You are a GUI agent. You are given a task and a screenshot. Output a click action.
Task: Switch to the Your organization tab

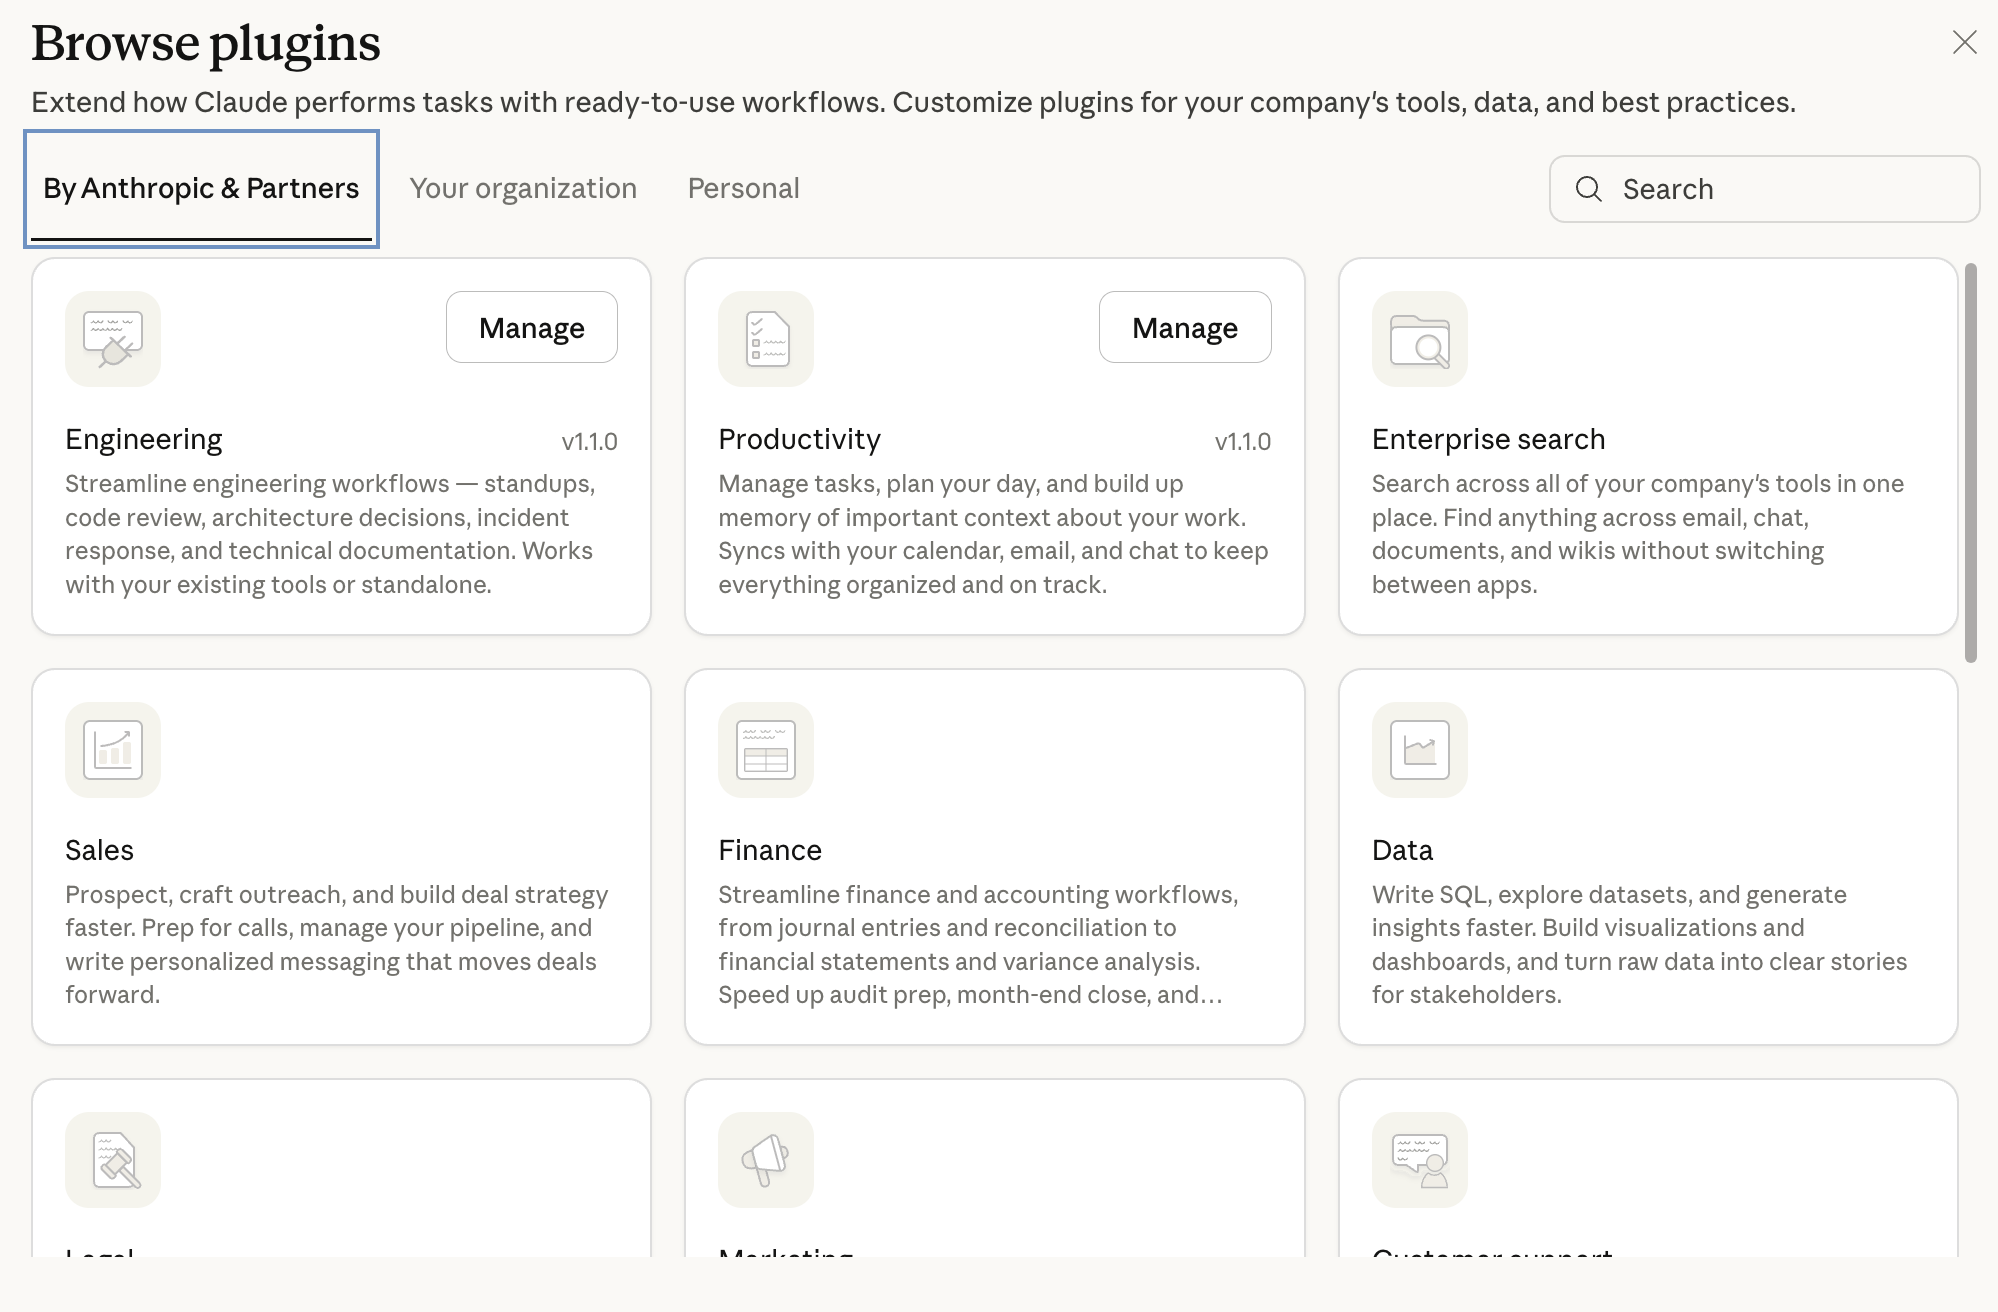click(x=523, y=189)
